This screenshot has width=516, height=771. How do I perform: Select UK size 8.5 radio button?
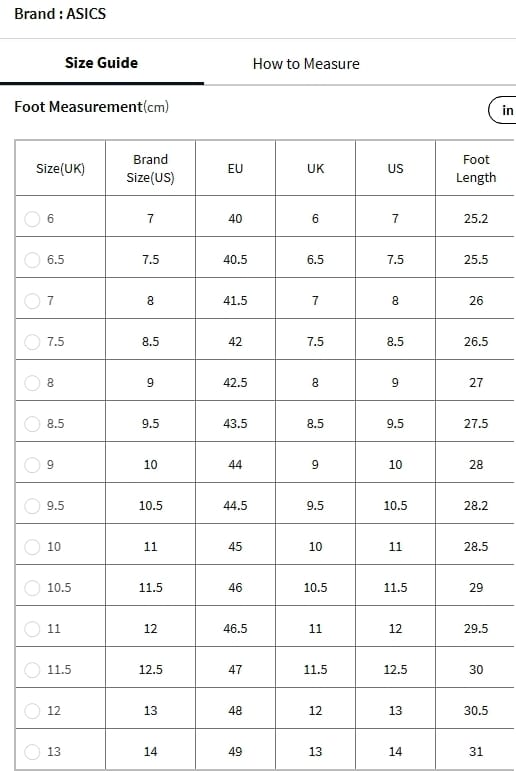pyautogui.click(x=32, y=423)
